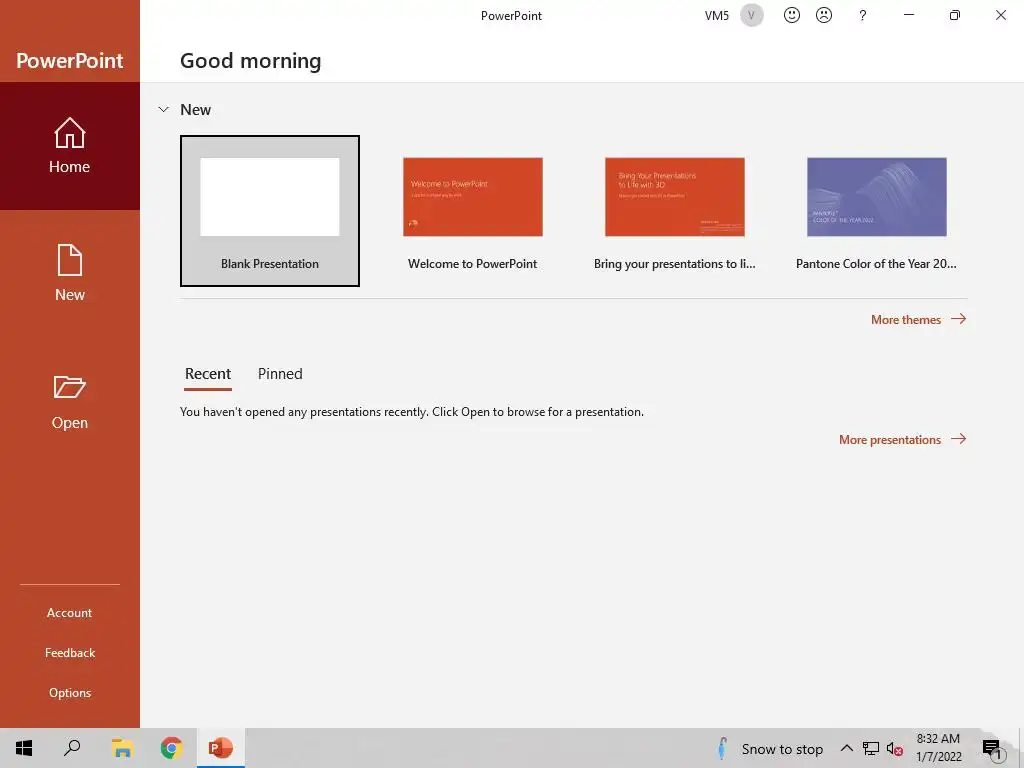This screenshot has width=1024, height=768.
Task: Open Feedback page in sidebar
Action: tap(70, 652)
